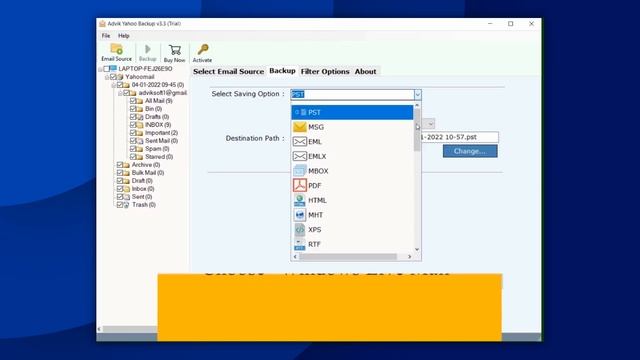The height and width of the screenshot is (360, 640).
Task: Toggle the Bin (0) checkbox
Action: point(133,109)
